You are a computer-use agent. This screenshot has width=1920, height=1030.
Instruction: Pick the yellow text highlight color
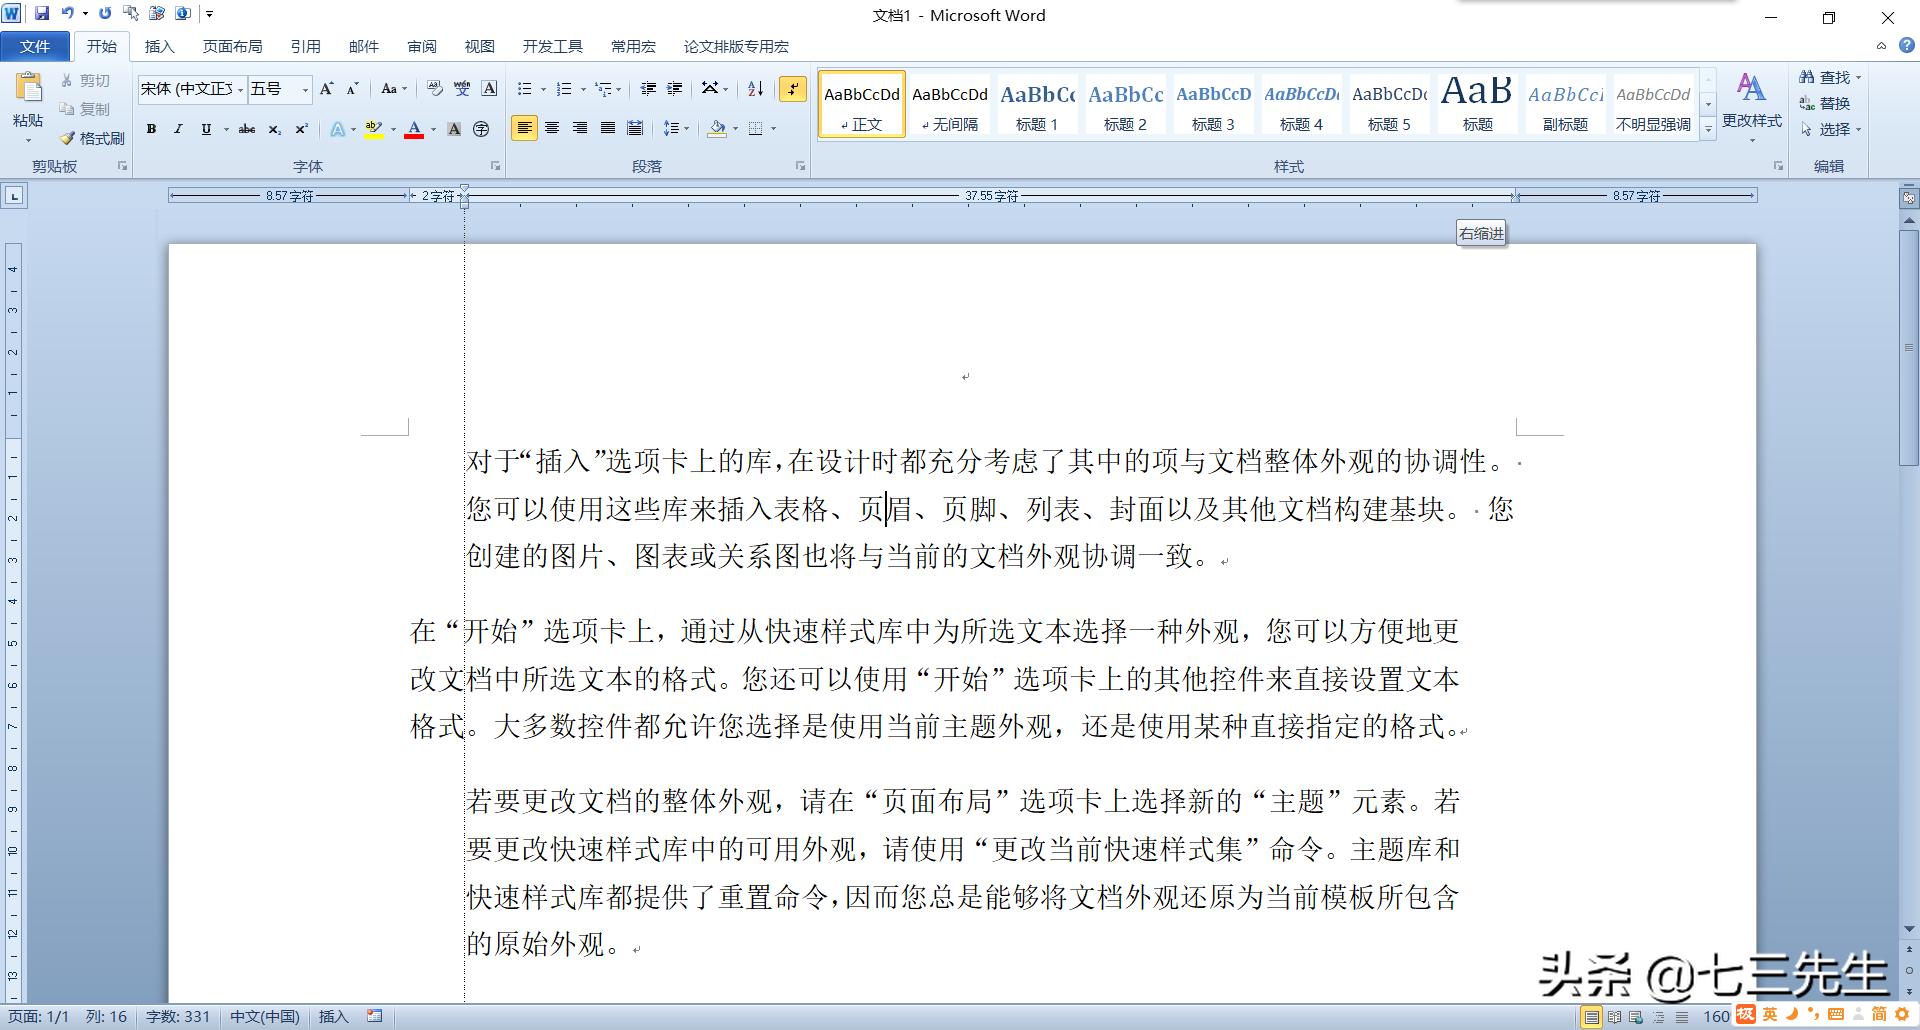[374, 128]
